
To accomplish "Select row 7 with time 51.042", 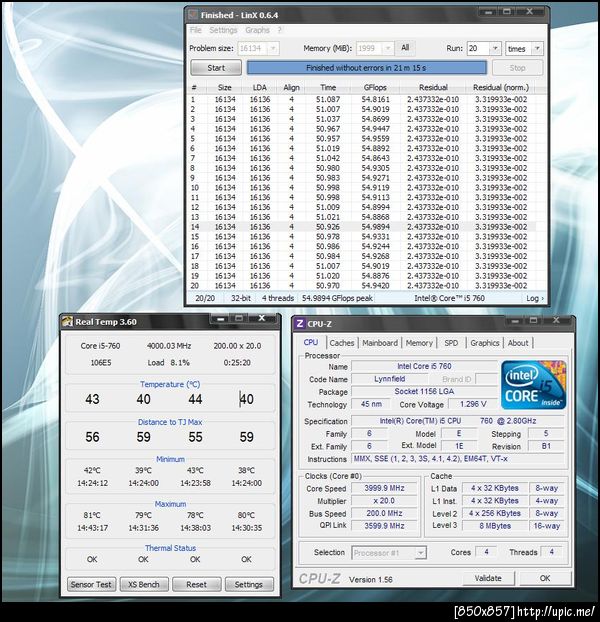I will pyautogui.click(x=361, y=158).
